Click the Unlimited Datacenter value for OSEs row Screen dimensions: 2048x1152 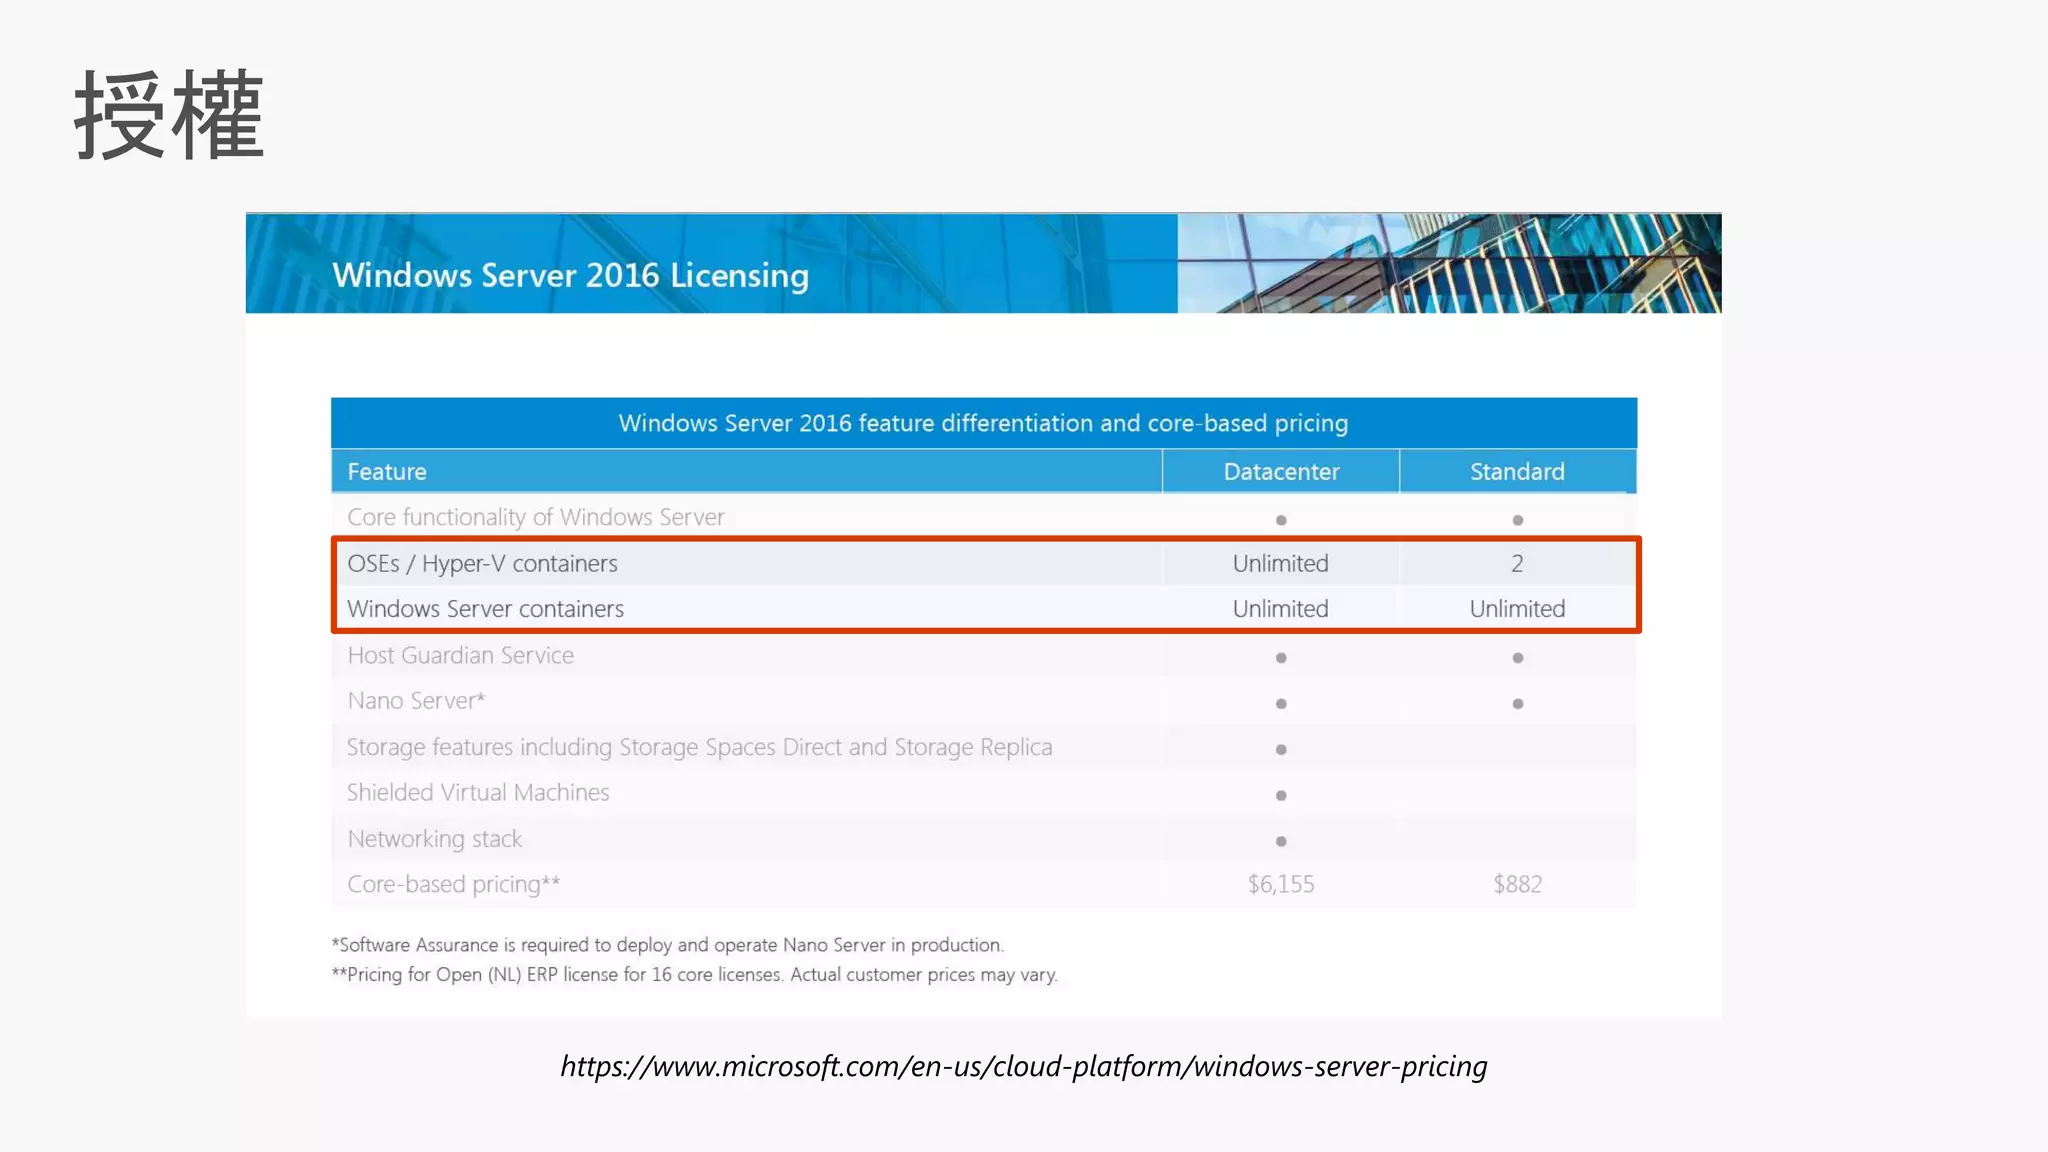pos(1280,563)
